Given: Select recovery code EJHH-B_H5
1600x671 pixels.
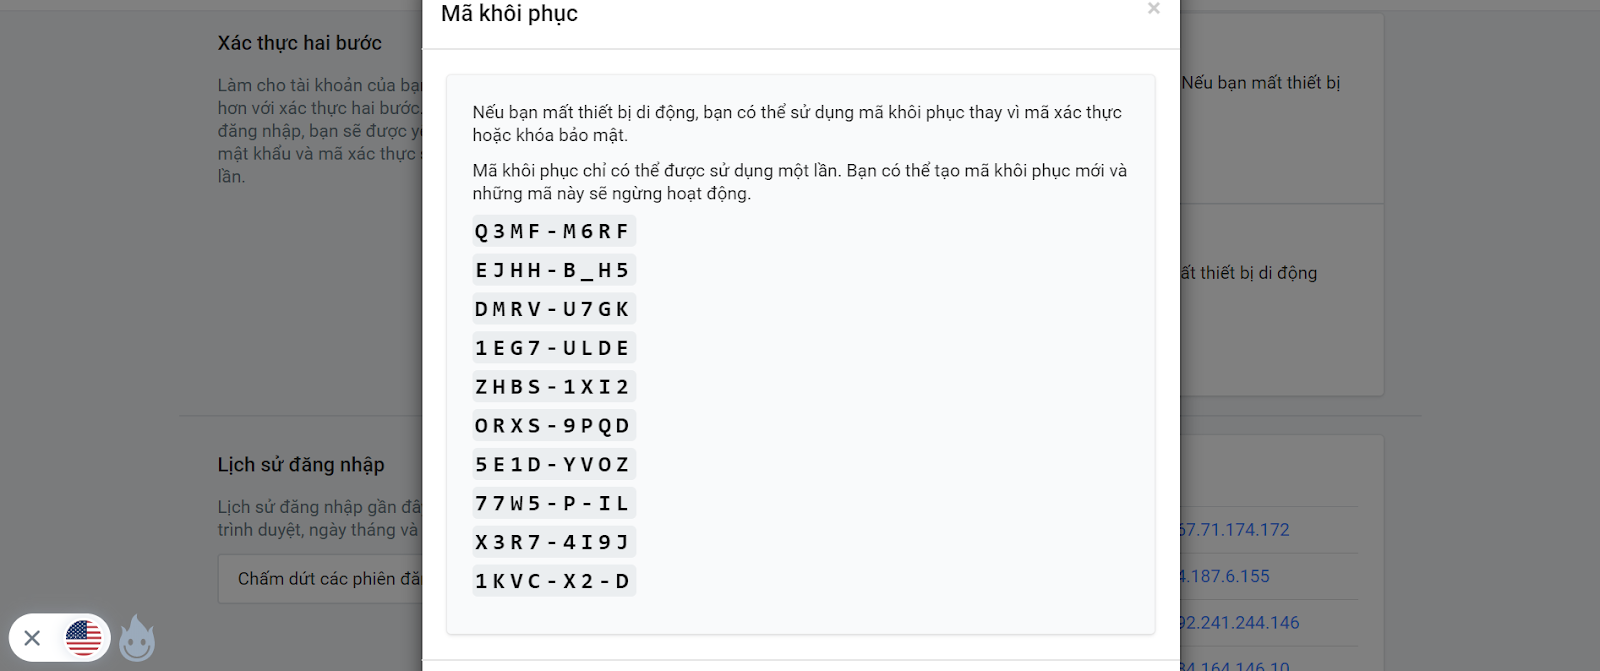Looking at the screenshot, I should (552, 271).
